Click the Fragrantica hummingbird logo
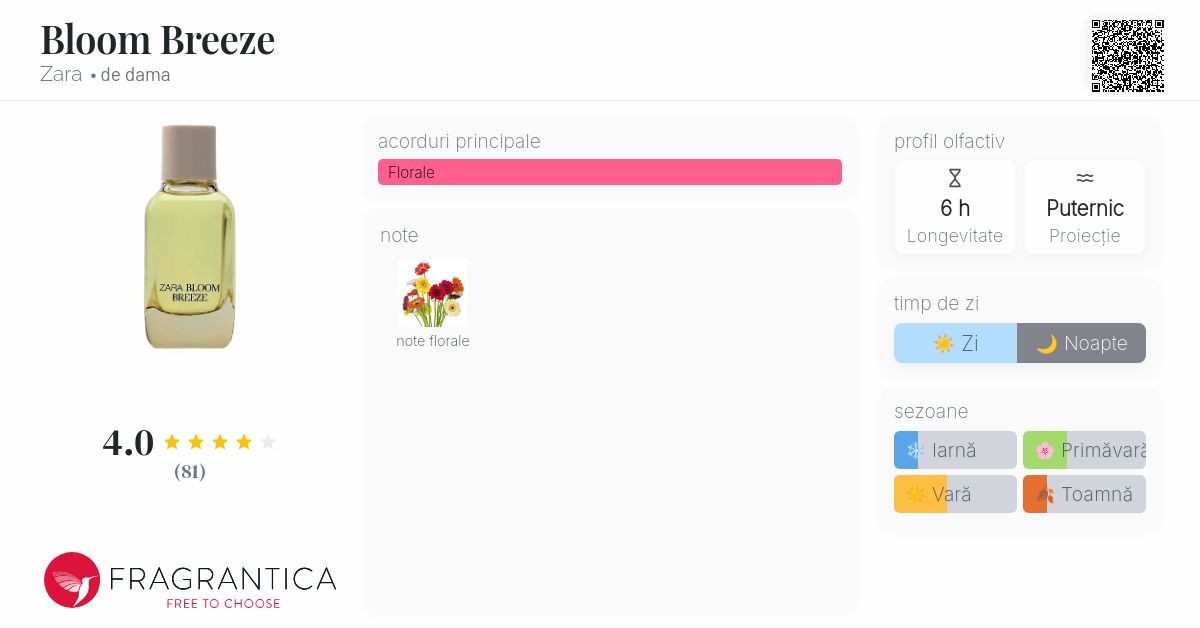 coord(72,580)
